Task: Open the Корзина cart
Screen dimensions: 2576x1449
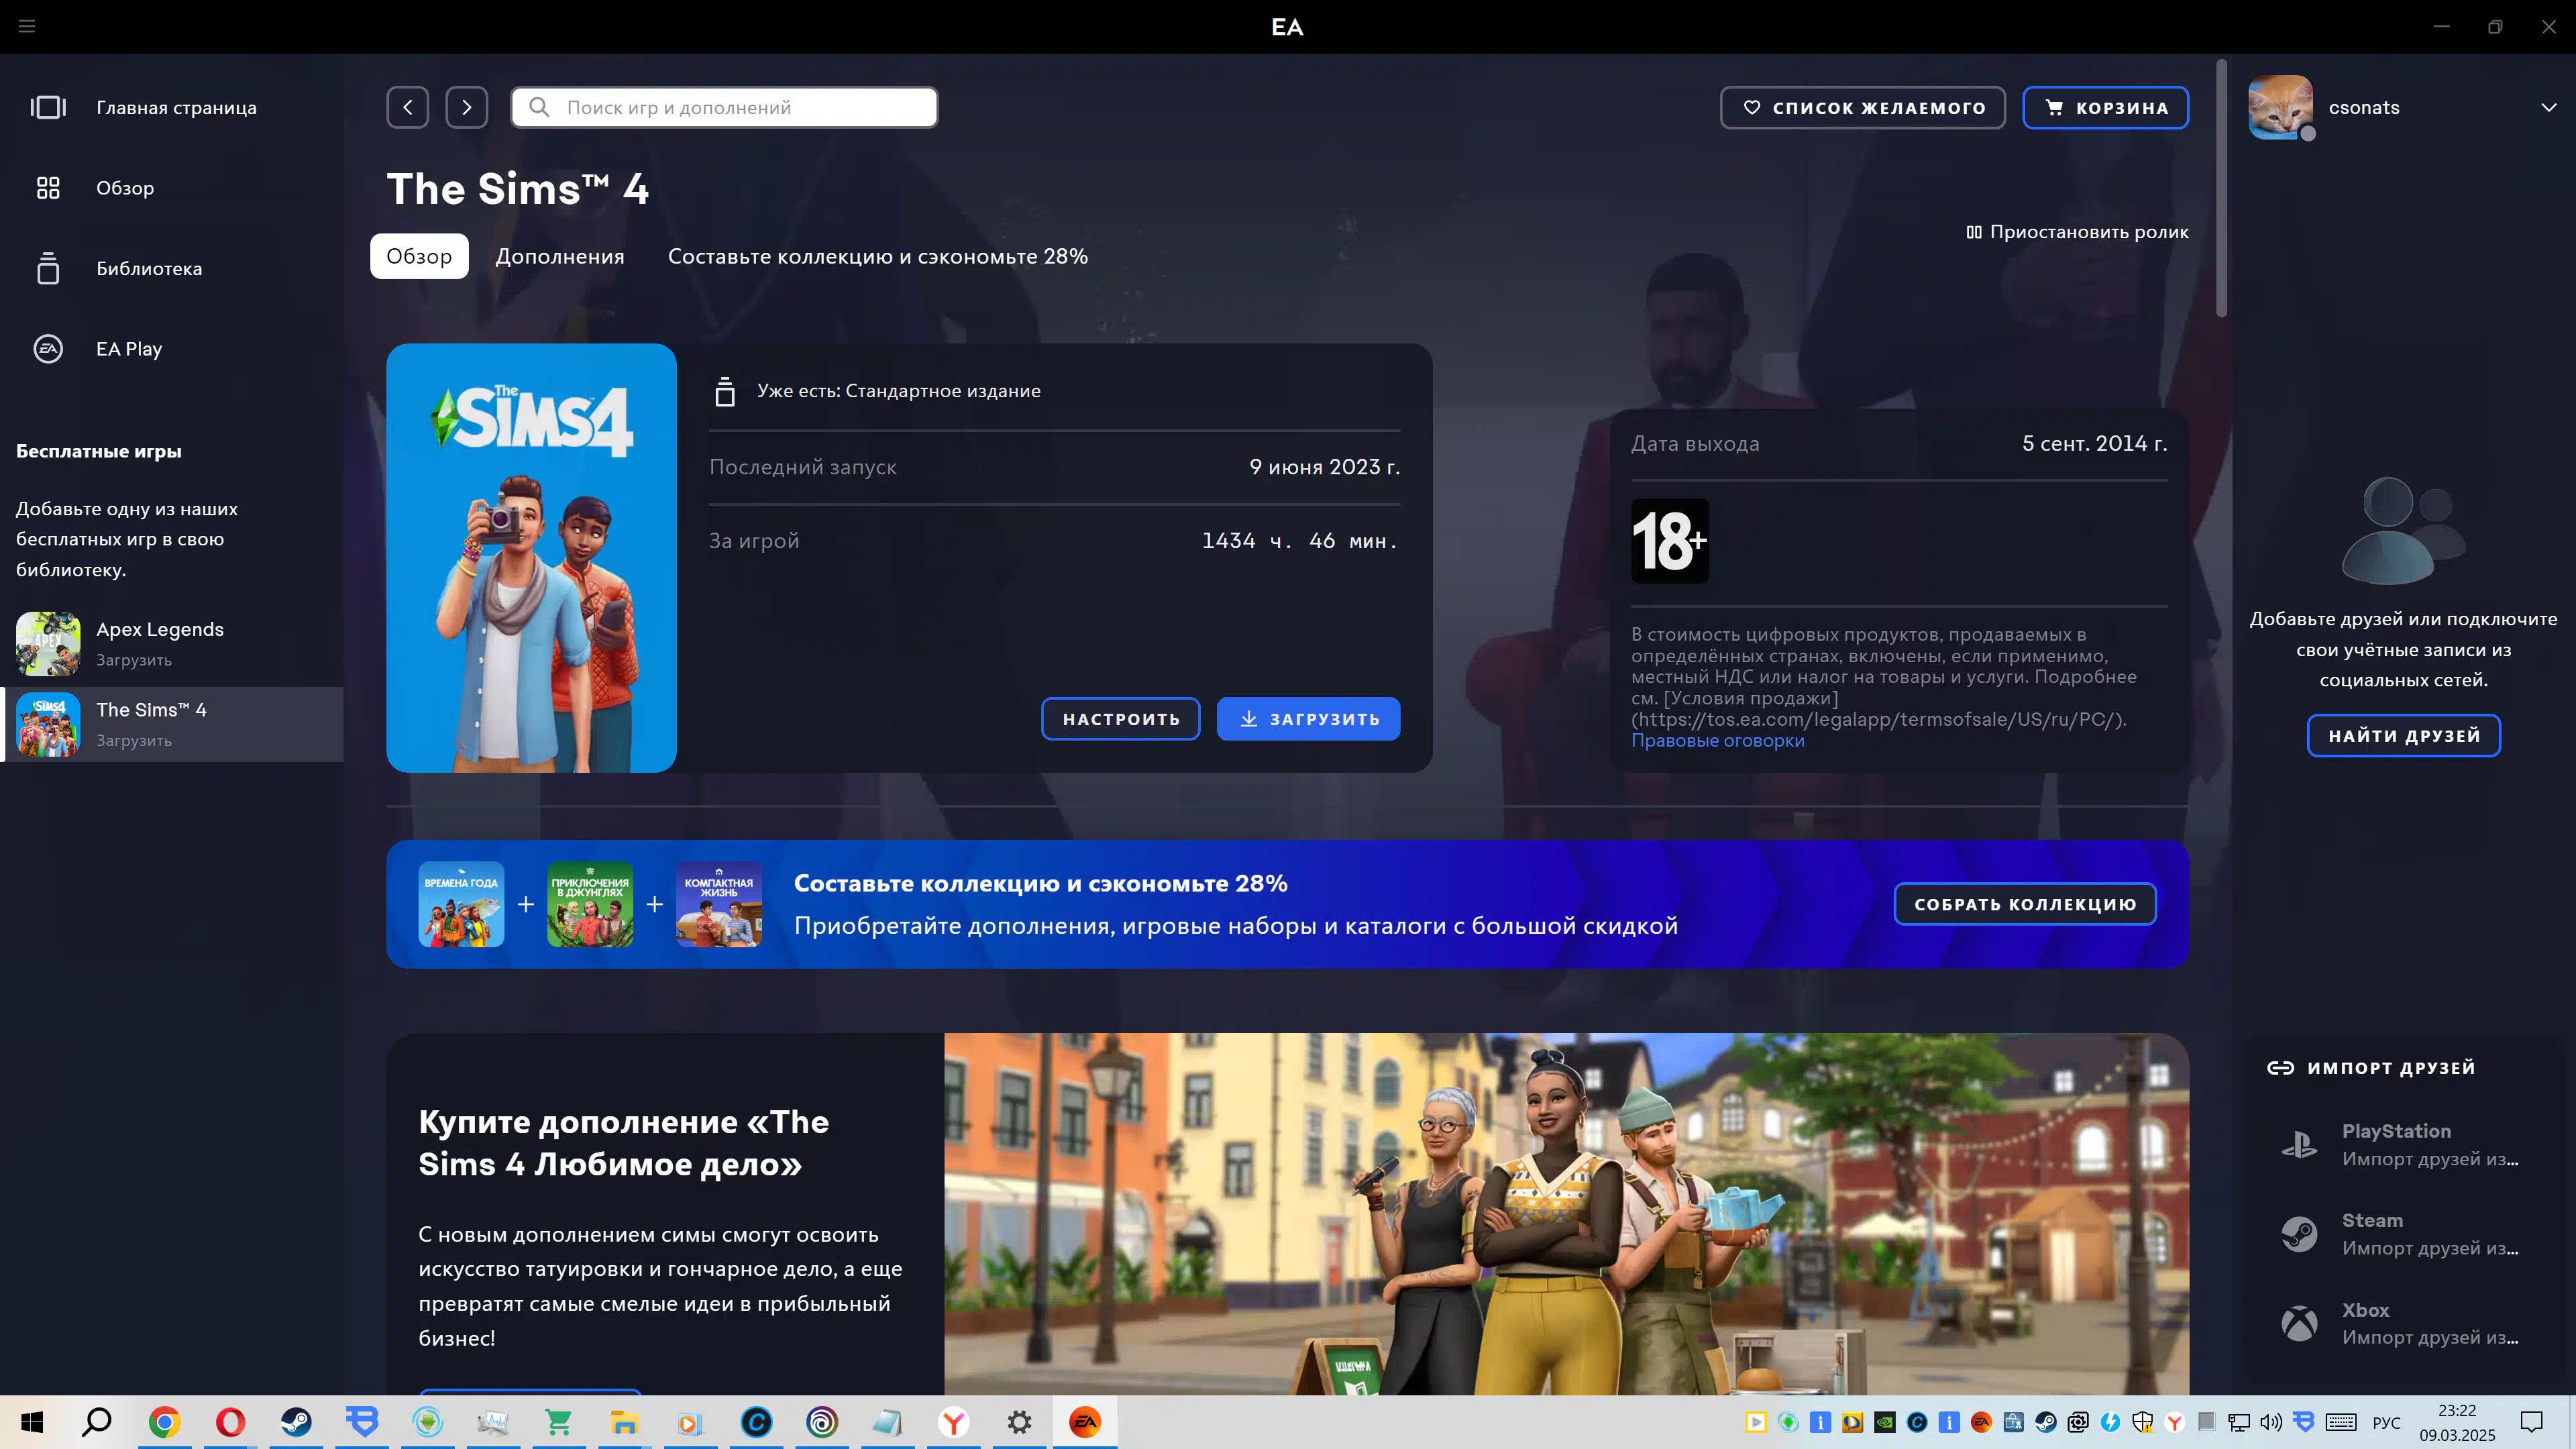Action: (x=2106, y=107)
